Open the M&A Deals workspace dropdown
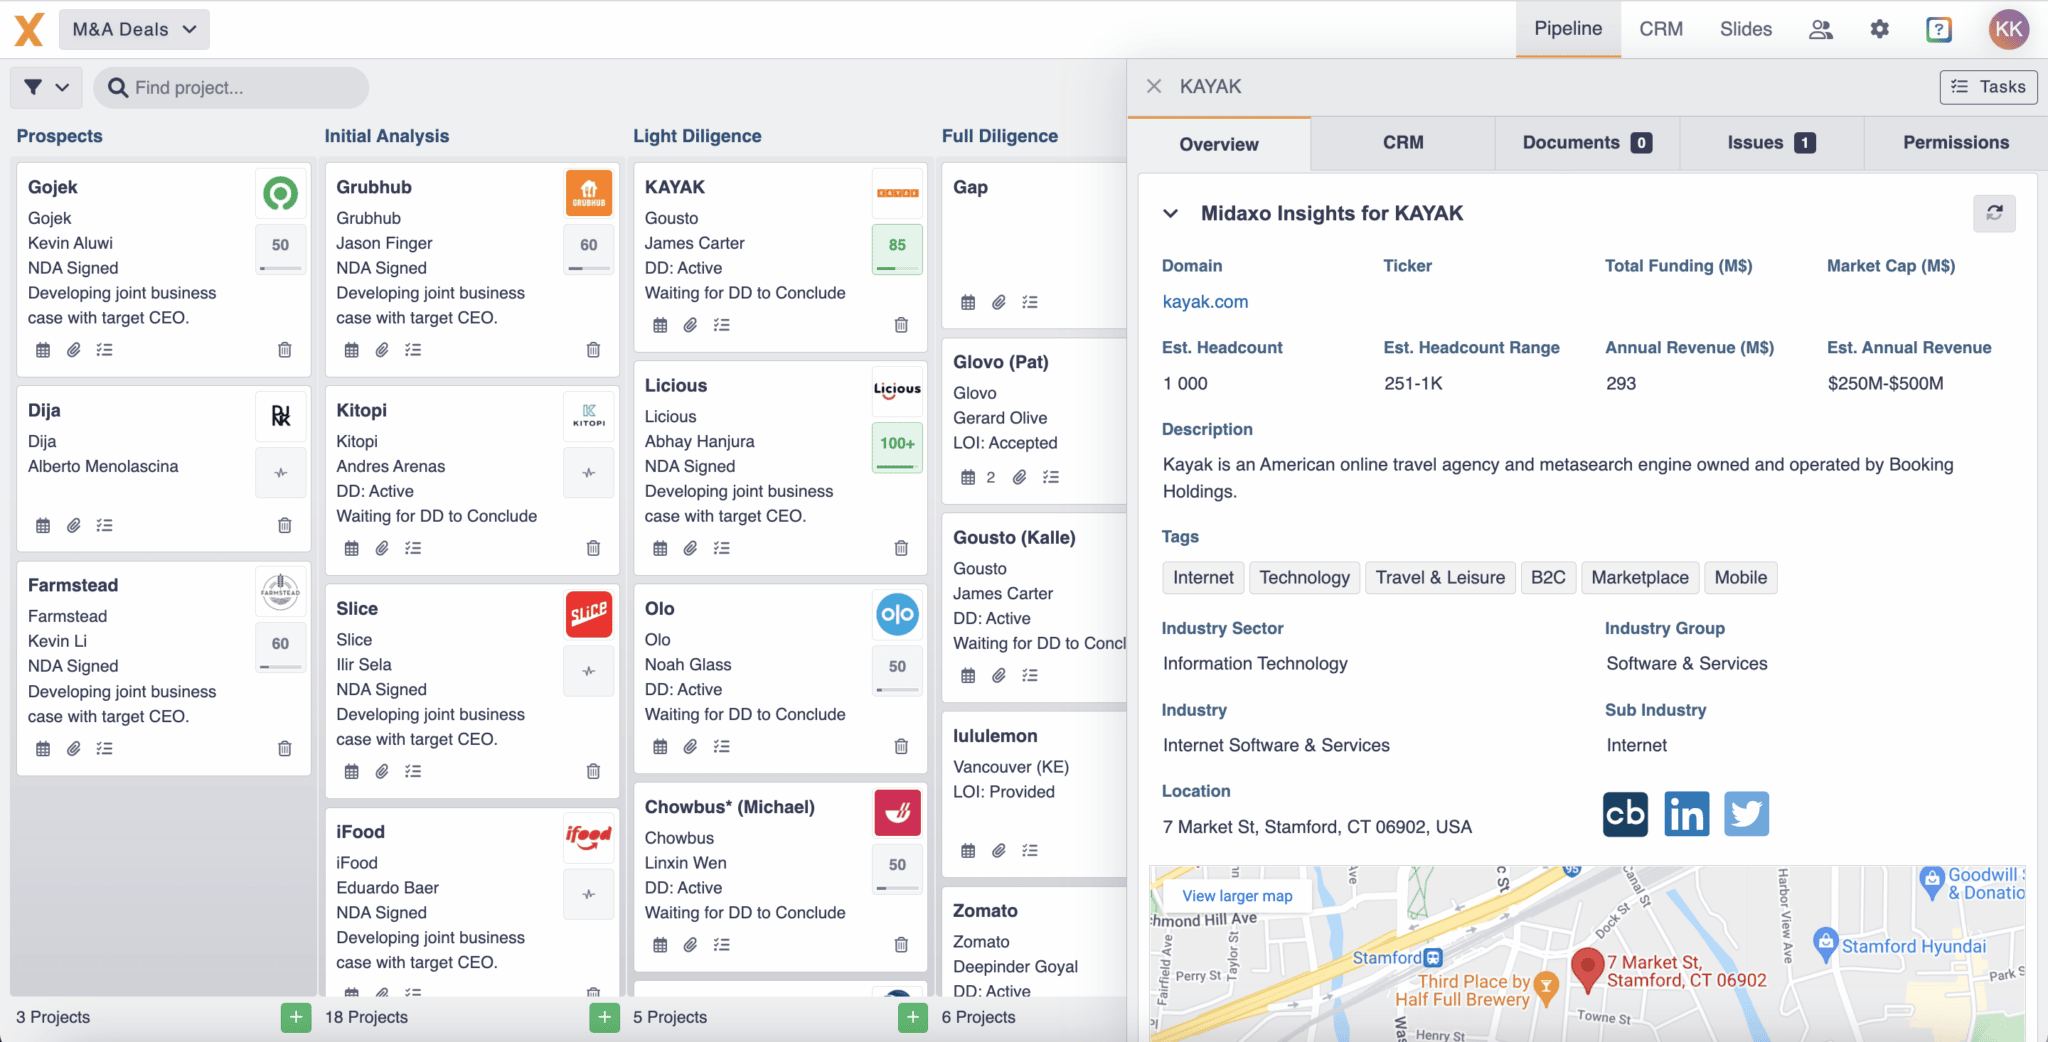 (x=135, y=29)
